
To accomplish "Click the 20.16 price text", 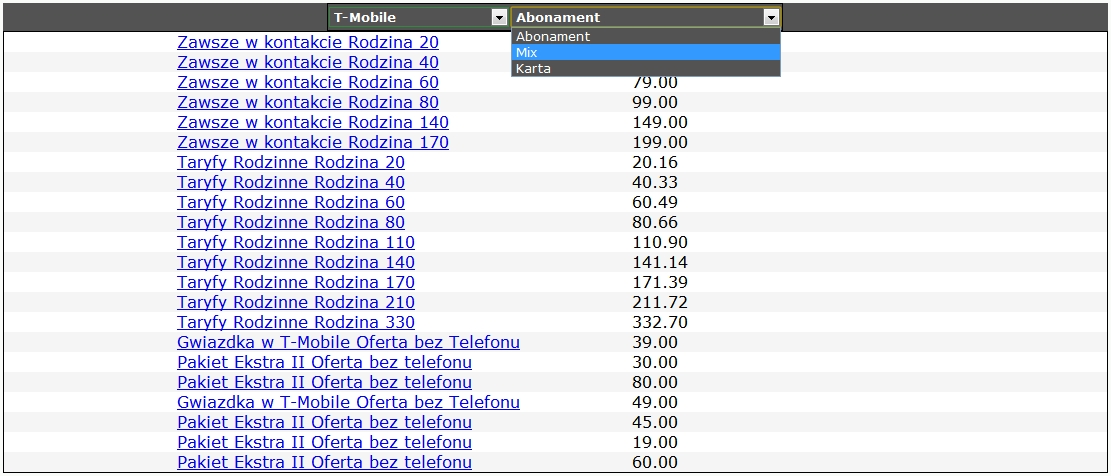I will pyautogui.click(x=655, y=162).
